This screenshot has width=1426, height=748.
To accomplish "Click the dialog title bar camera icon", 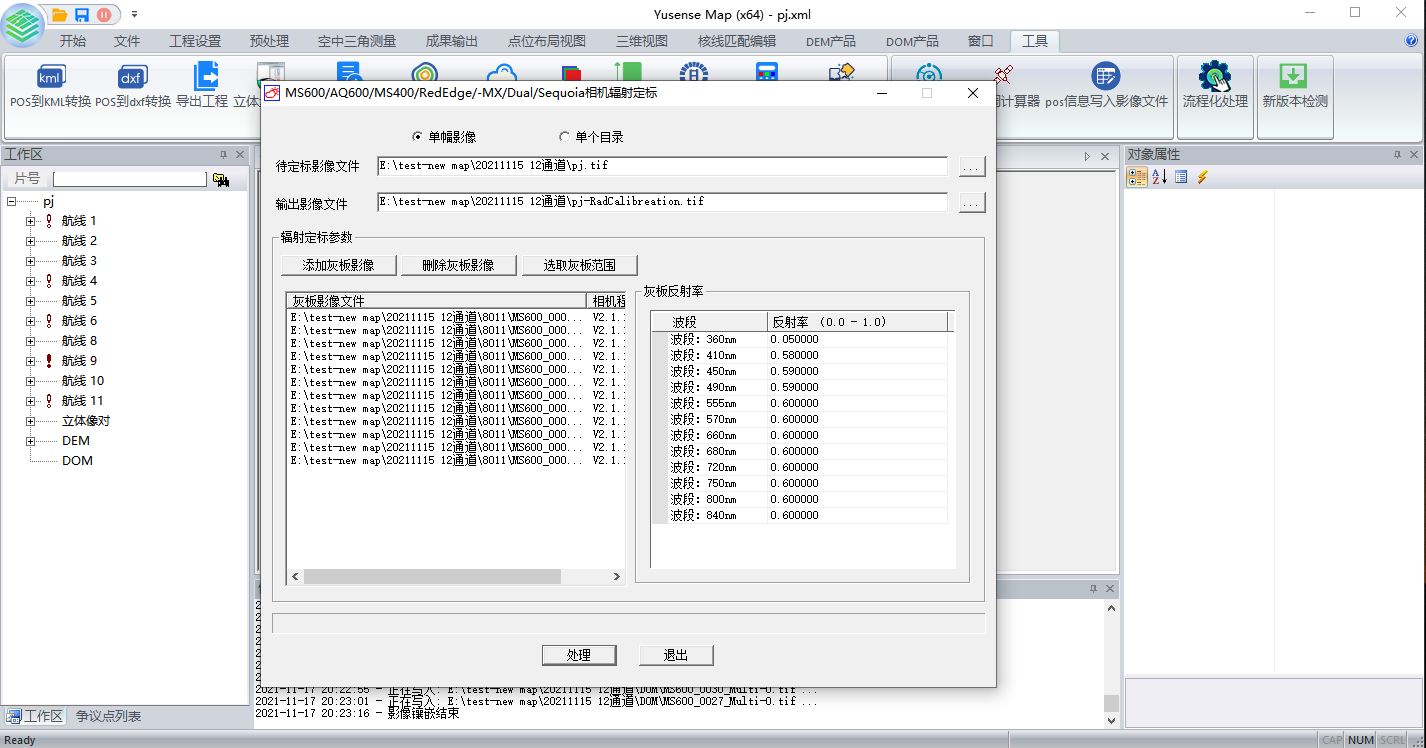I will [272, 93].
